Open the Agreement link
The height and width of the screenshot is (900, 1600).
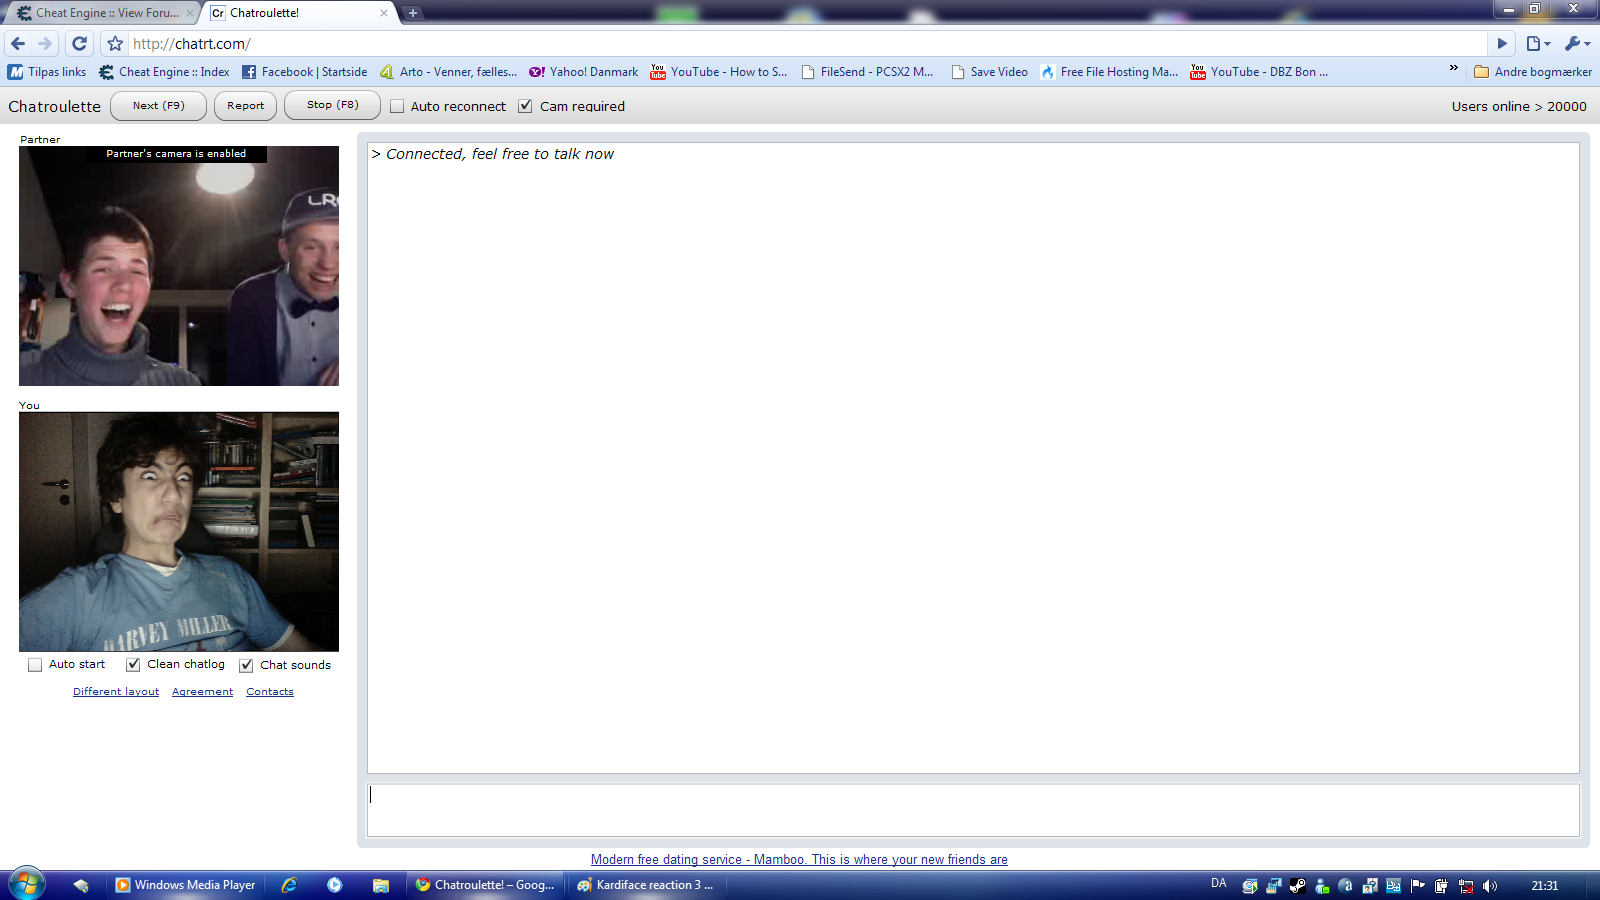pos(202,691)
